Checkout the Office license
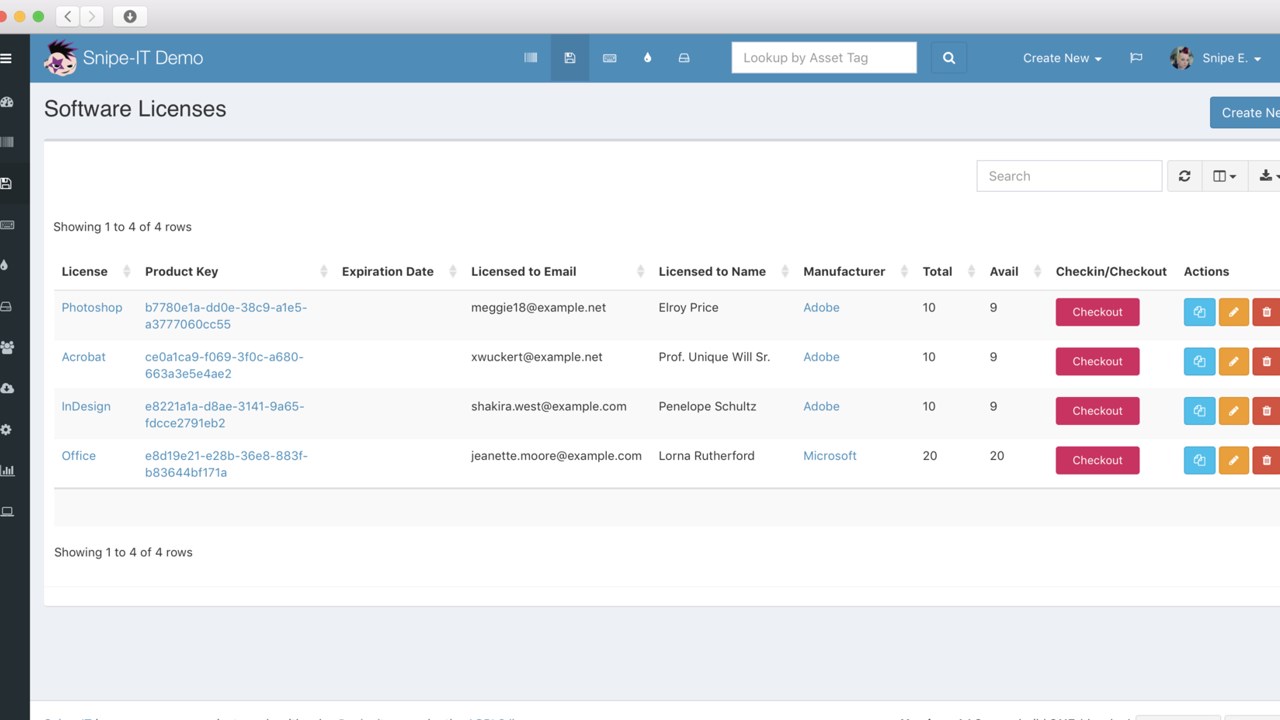Image resolution: width=1280 pixels, height=720 pixels. click(x=1097, y=460)
